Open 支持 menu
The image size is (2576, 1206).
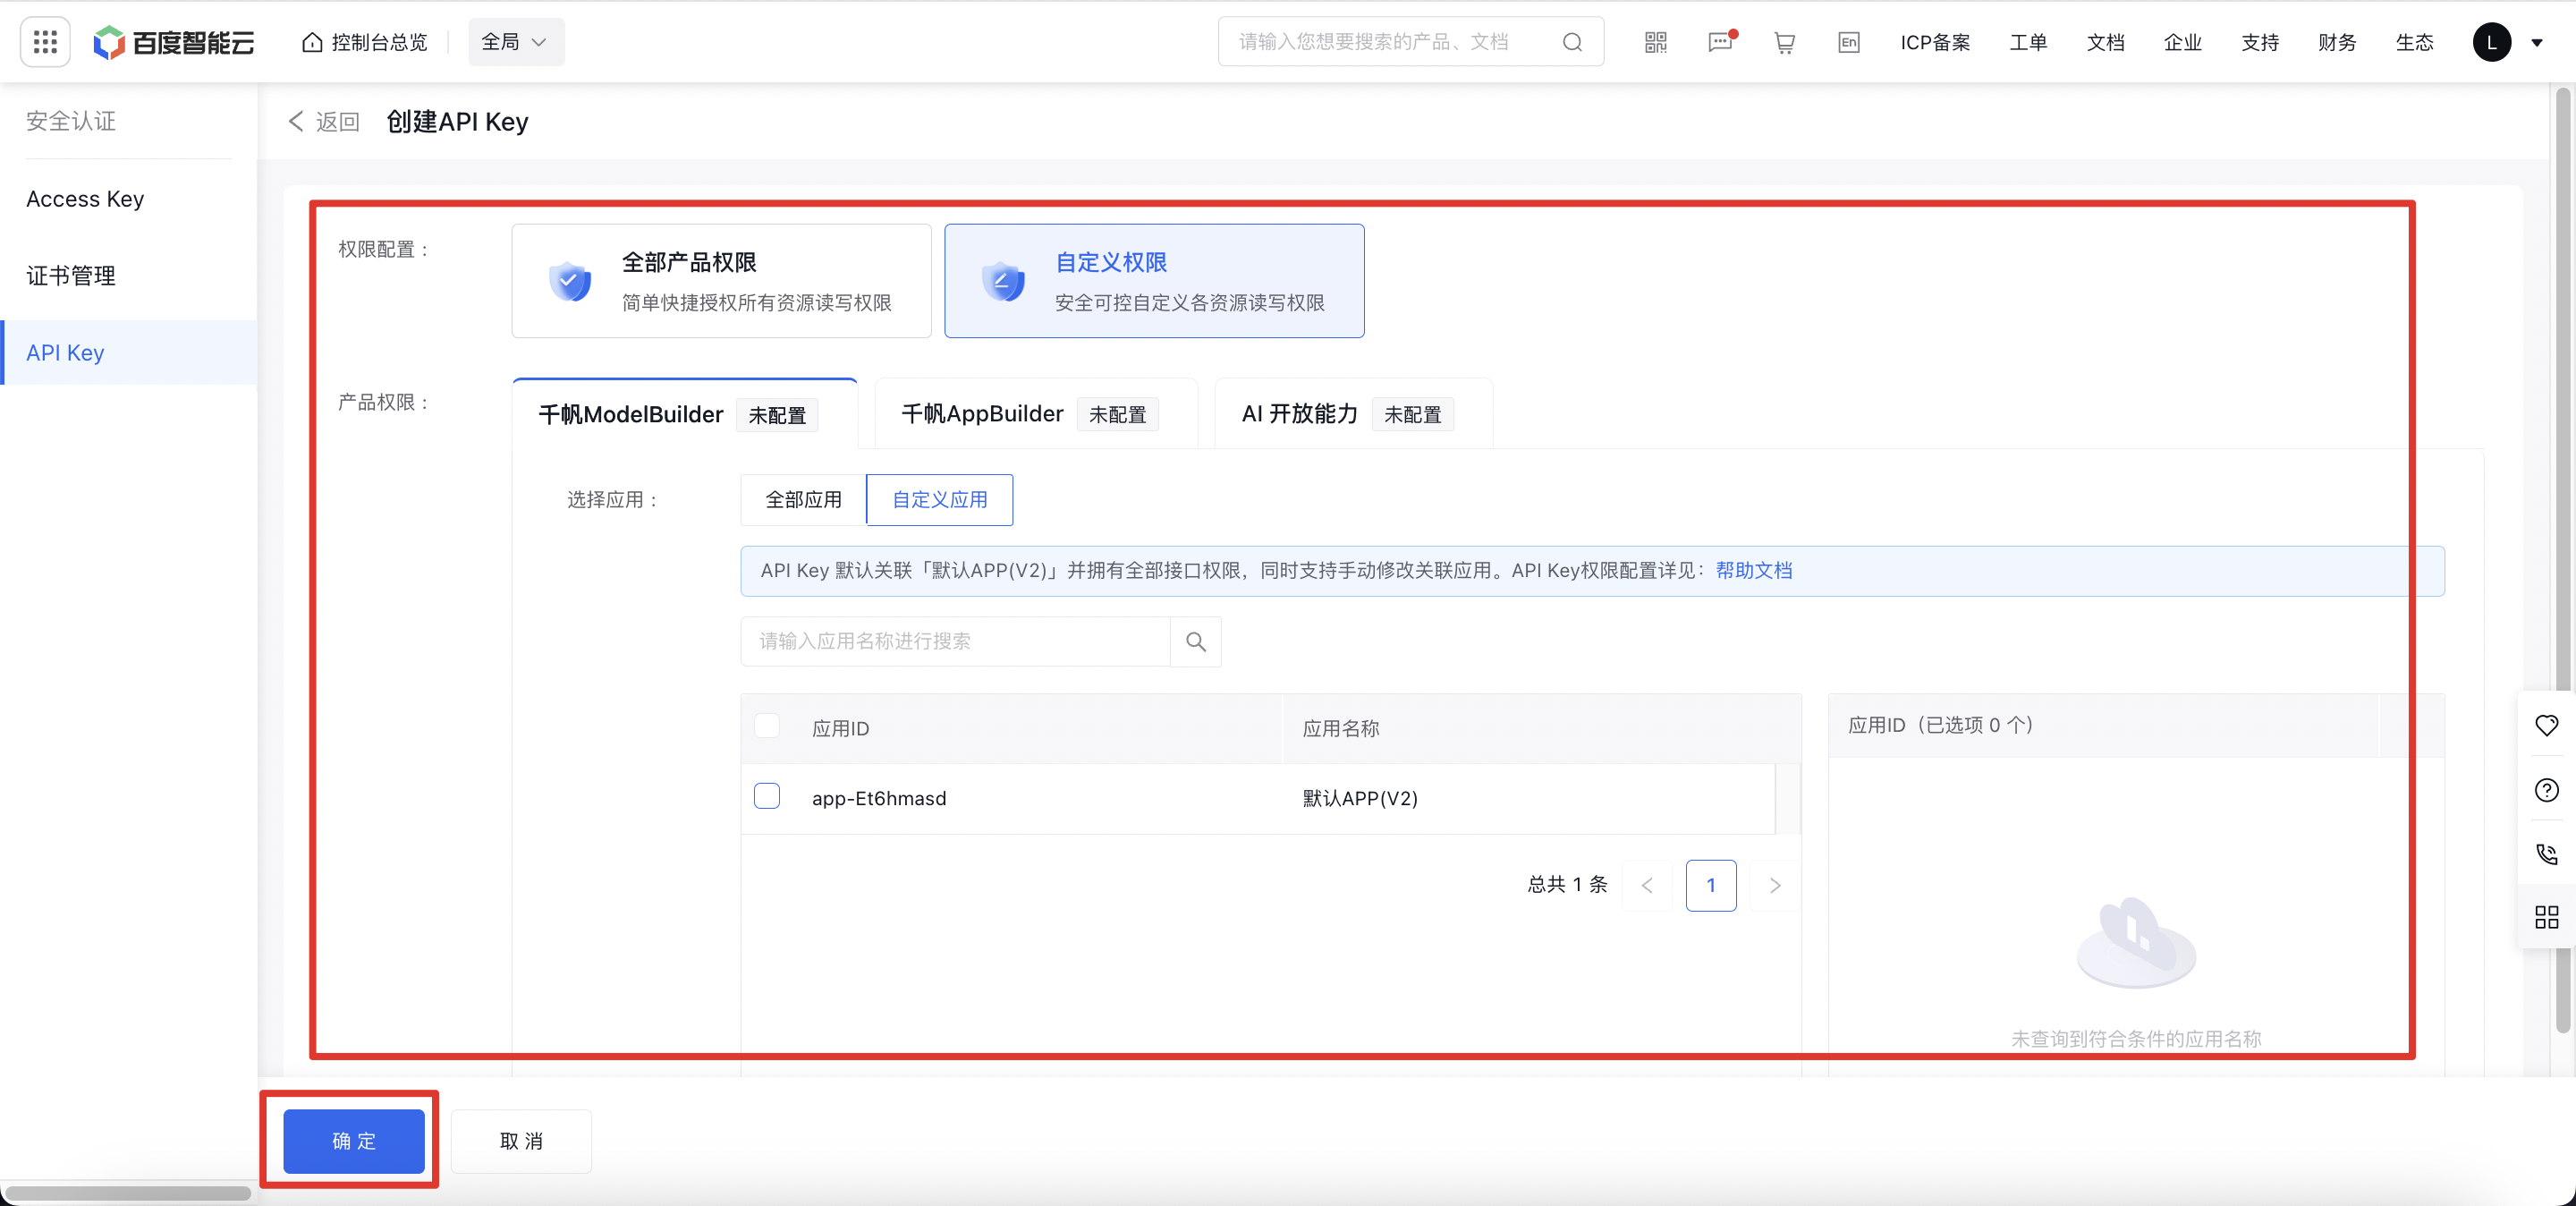coord(2260,42)
